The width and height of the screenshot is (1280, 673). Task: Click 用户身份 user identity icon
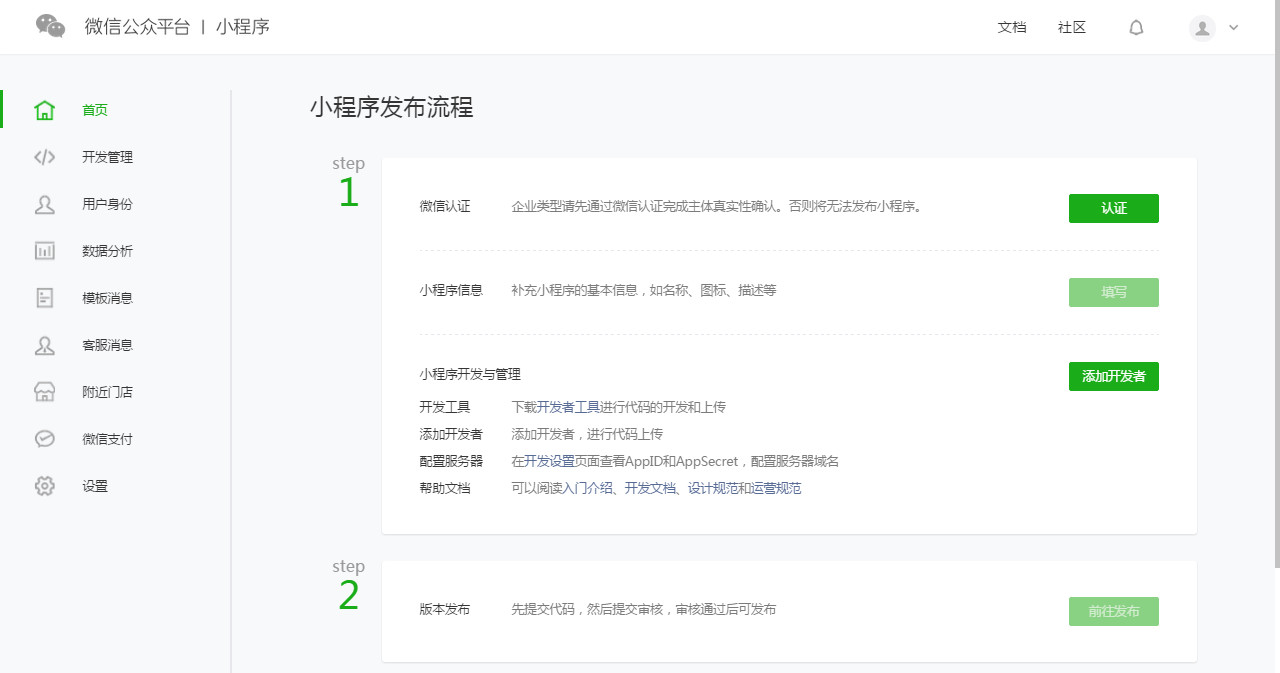(44, 204)
